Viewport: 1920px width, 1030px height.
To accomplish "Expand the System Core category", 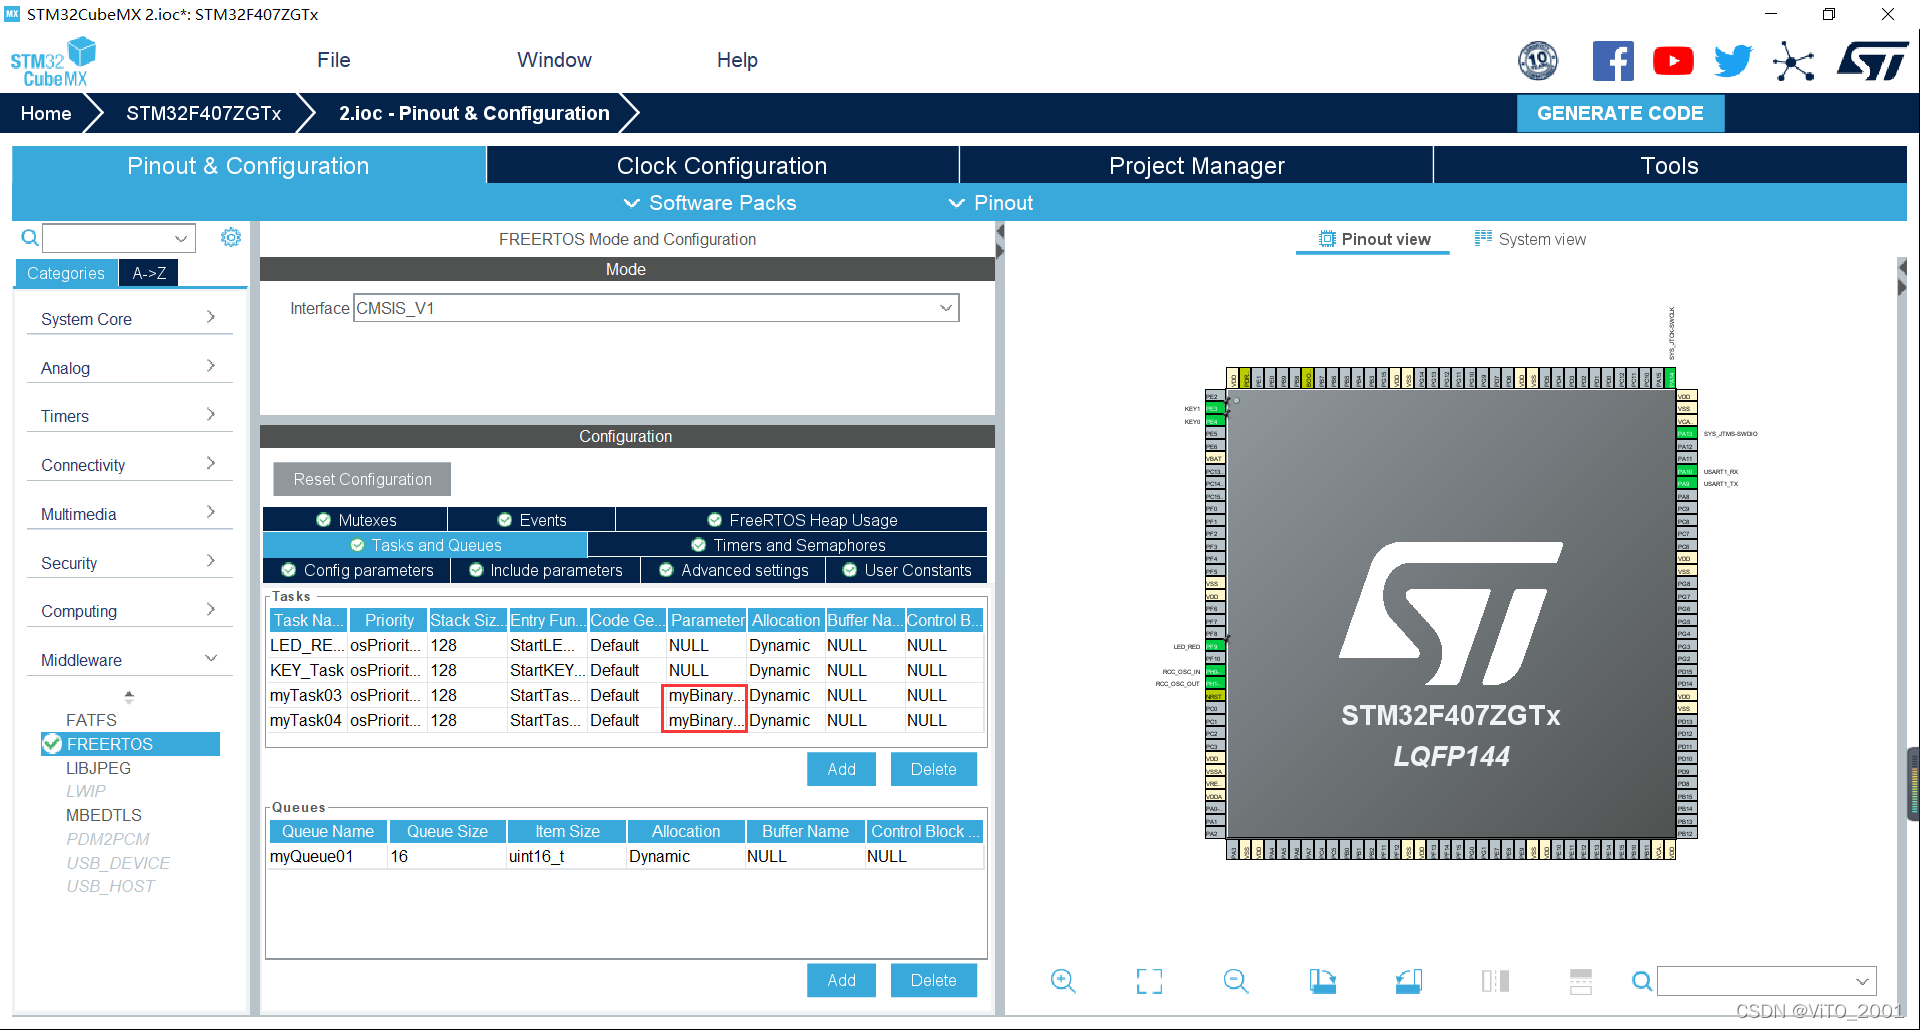I will [130, 319].
